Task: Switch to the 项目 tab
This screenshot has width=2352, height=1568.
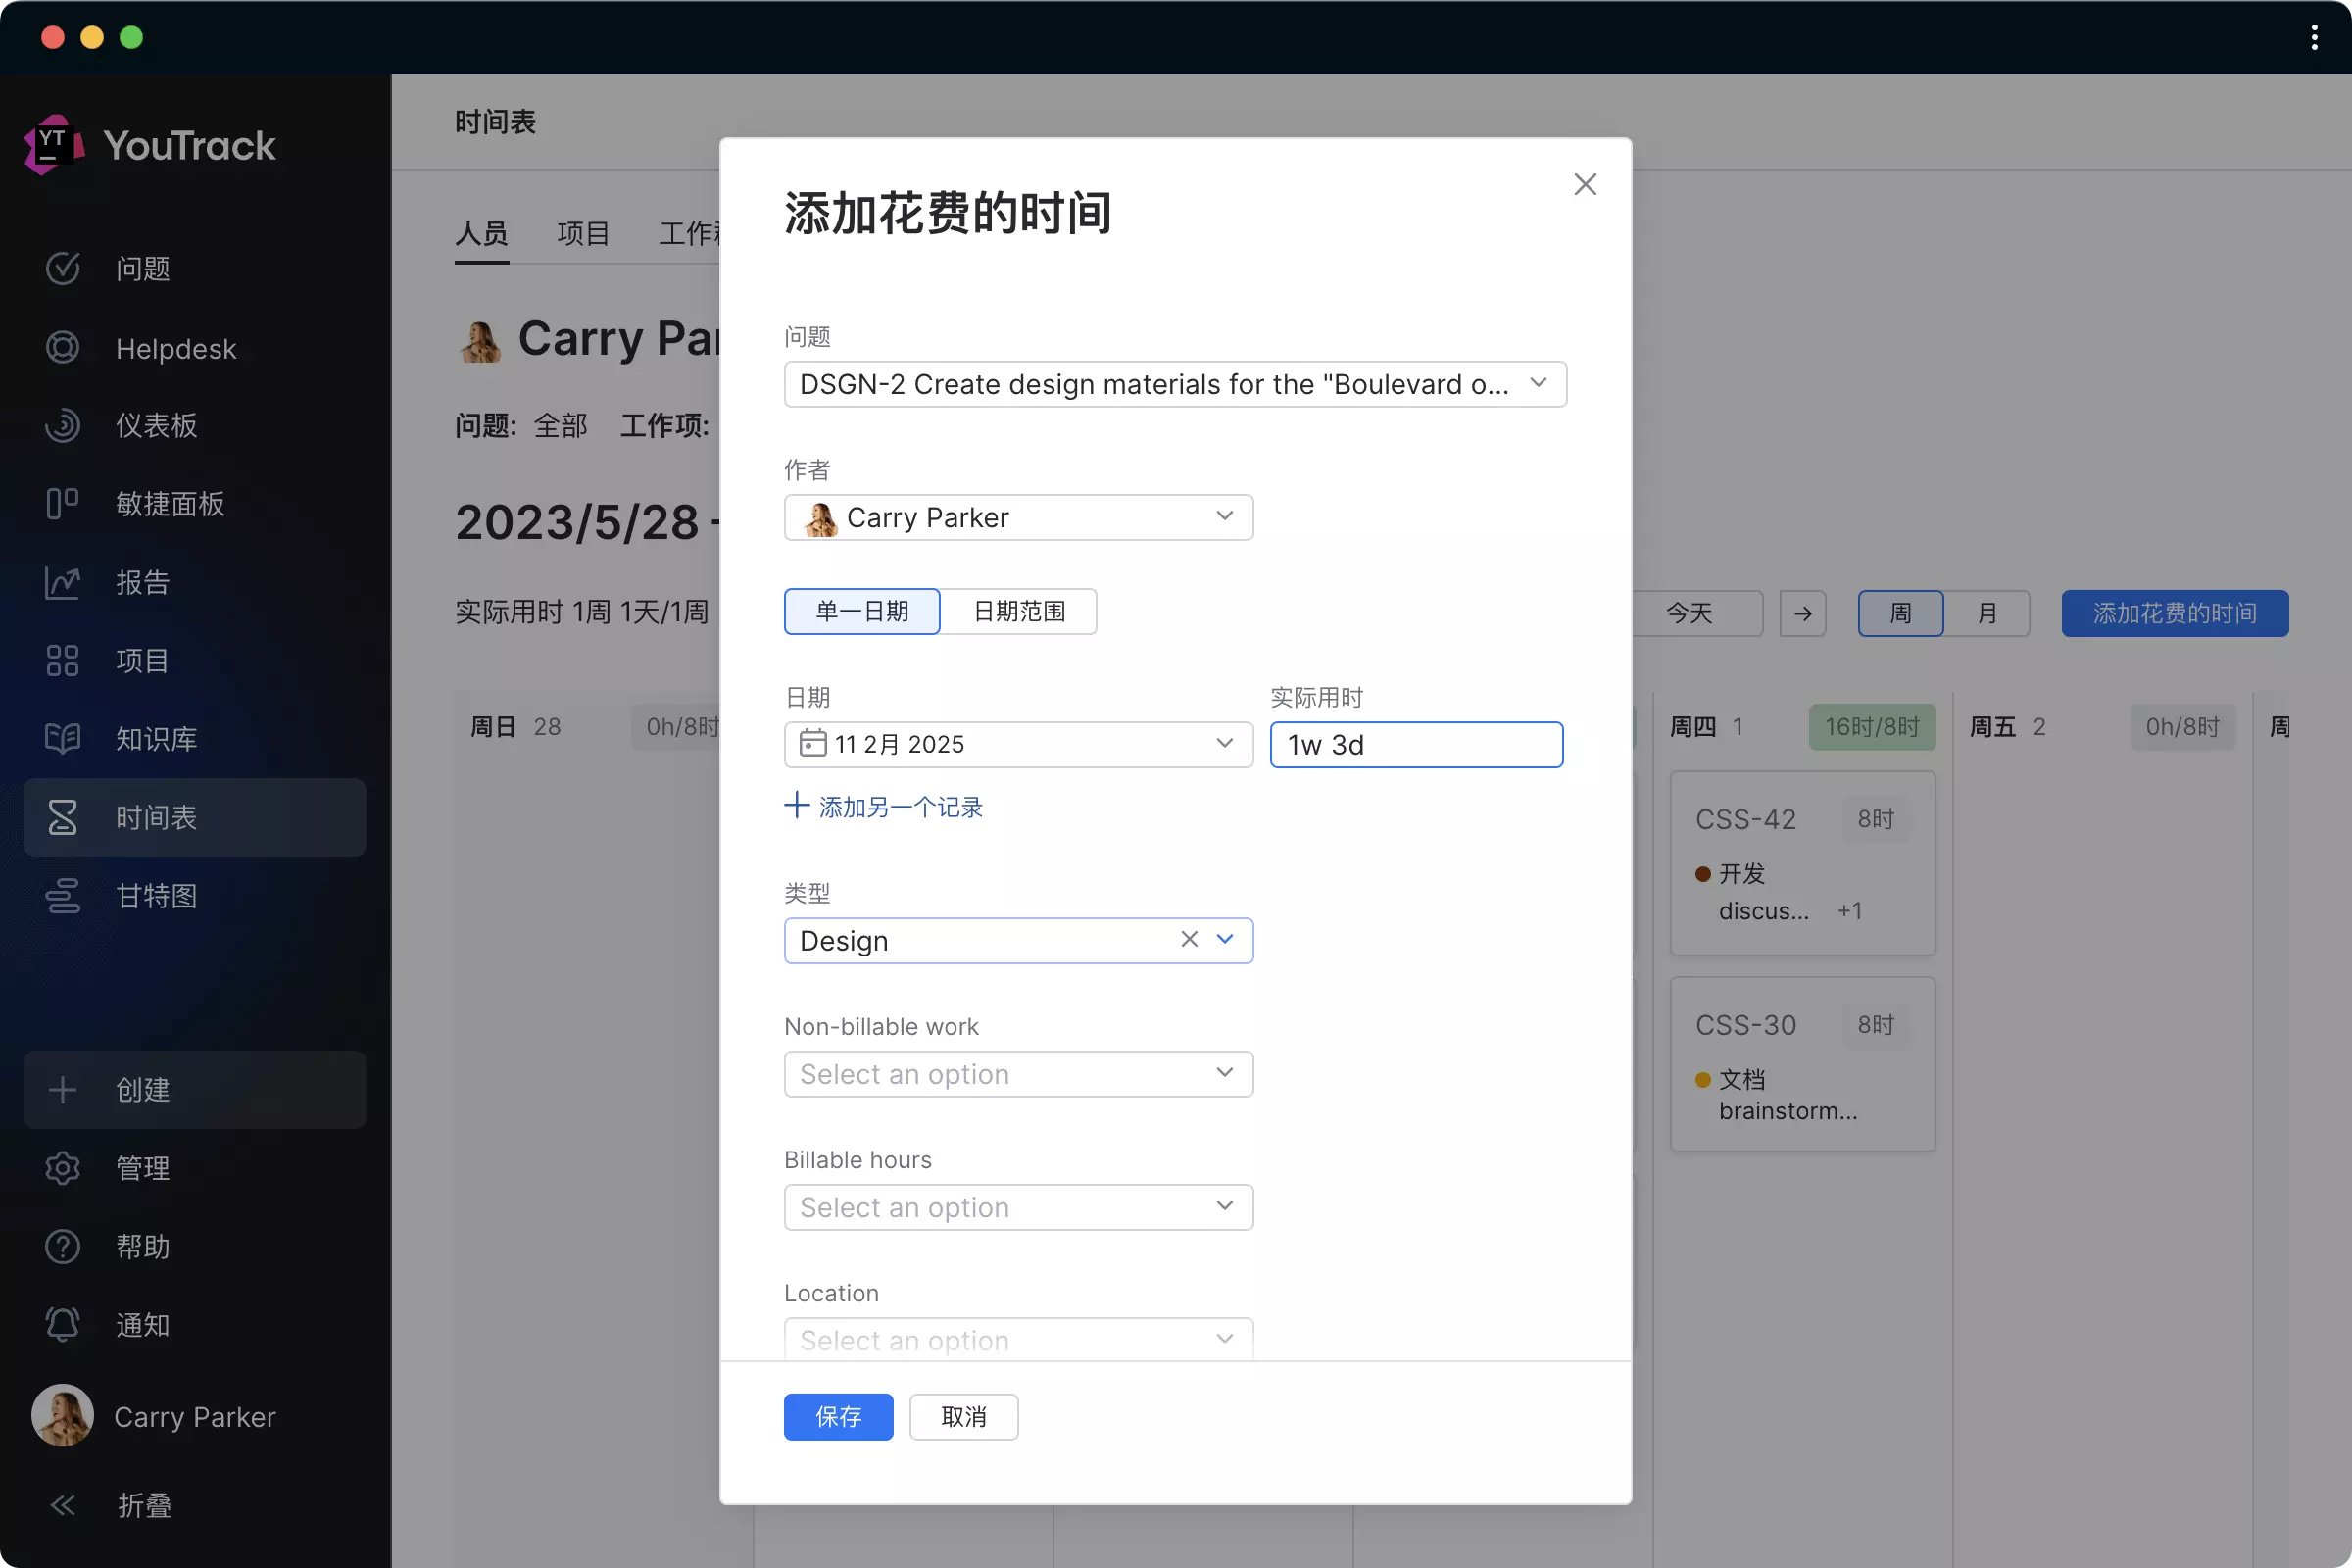Action: coord(583,233)
